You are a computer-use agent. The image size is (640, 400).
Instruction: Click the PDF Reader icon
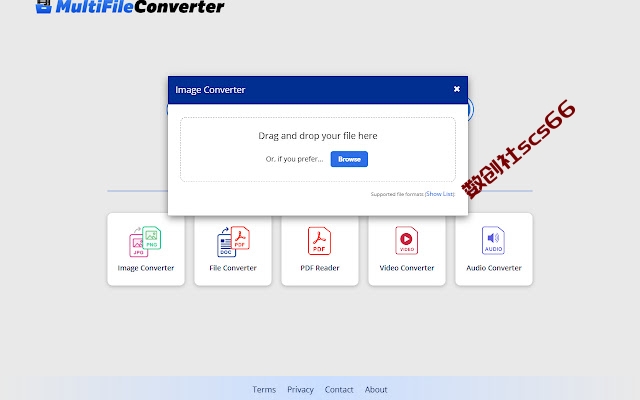pos(320,241)
